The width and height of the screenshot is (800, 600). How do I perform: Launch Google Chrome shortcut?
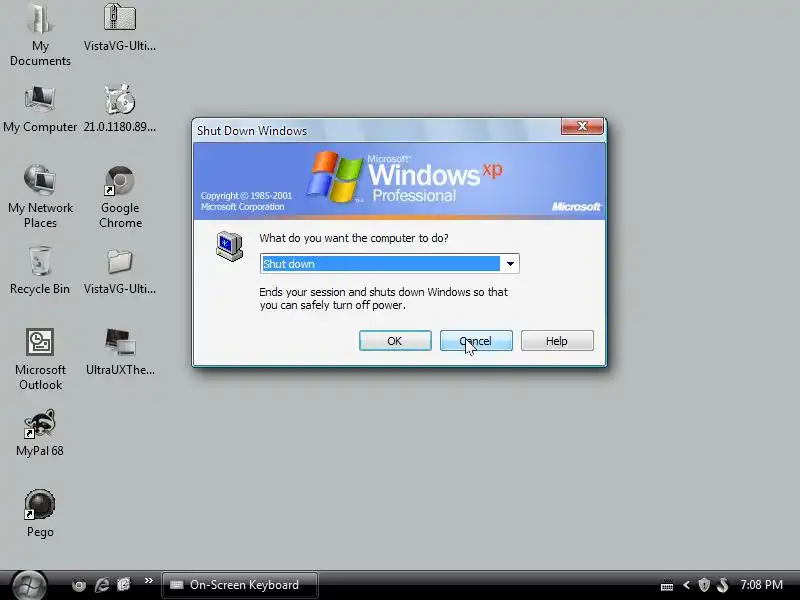[120, 196]
